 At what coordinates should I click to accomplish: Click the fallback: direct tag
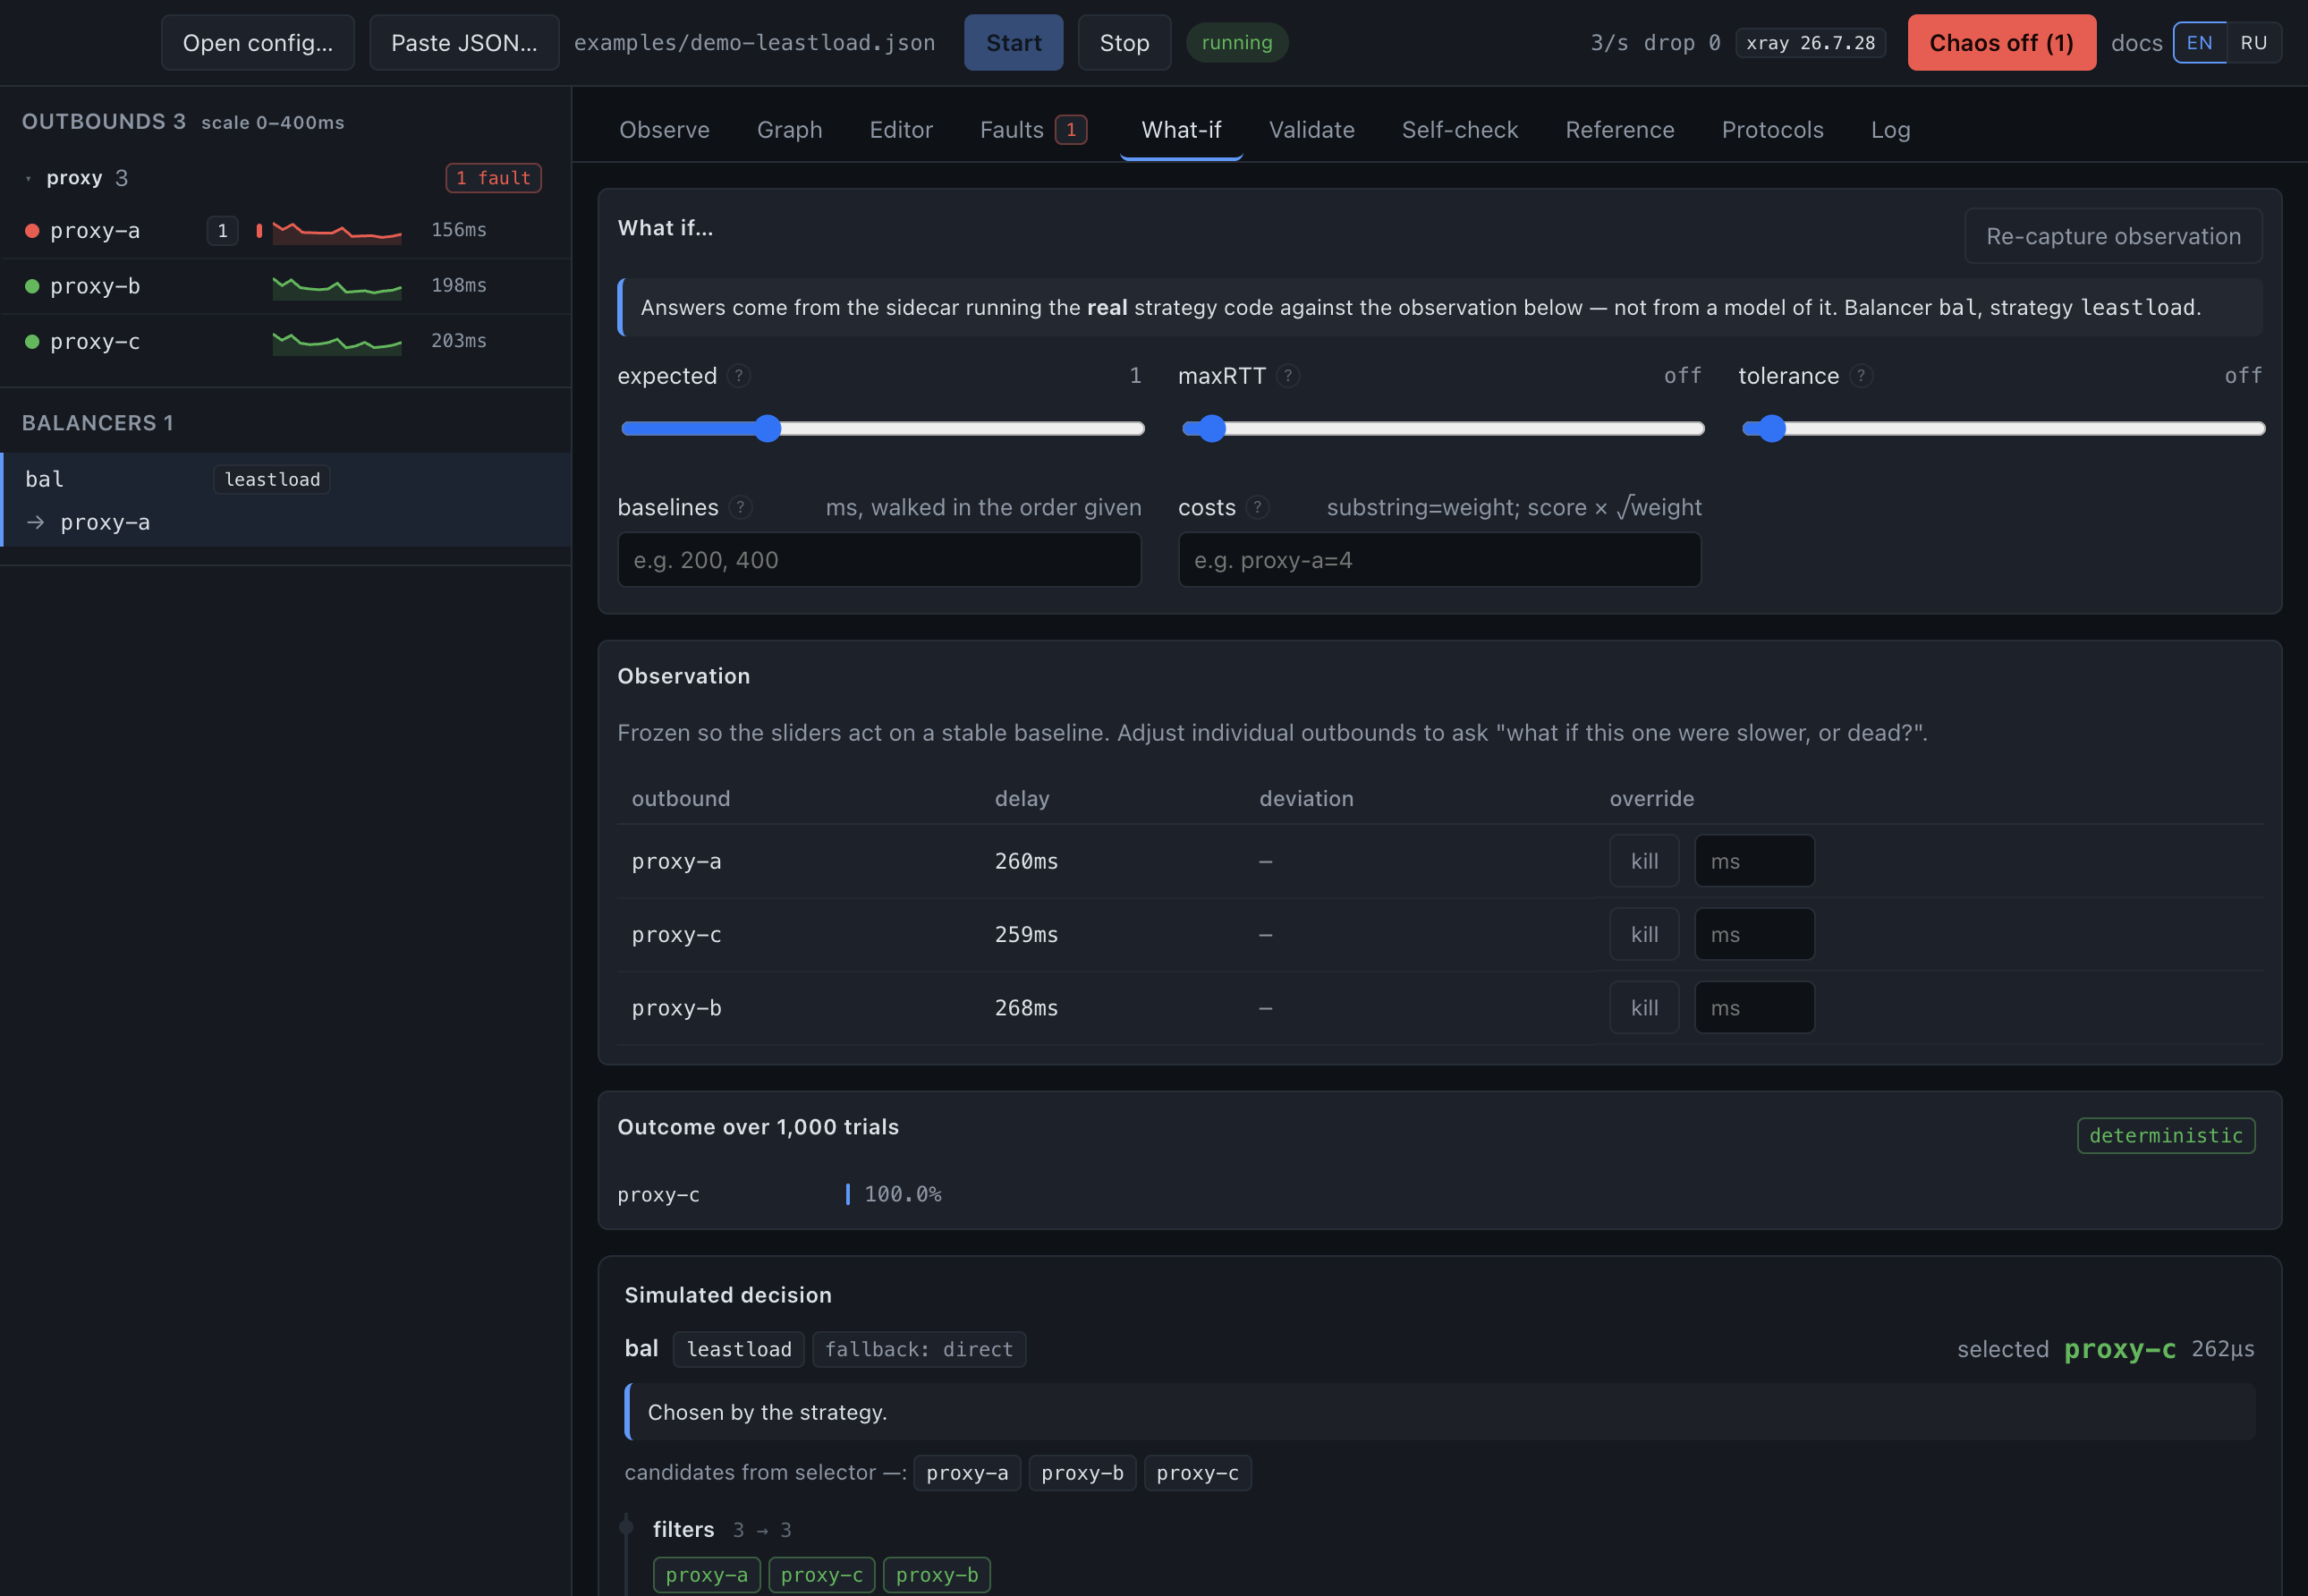click(919, 1350)
